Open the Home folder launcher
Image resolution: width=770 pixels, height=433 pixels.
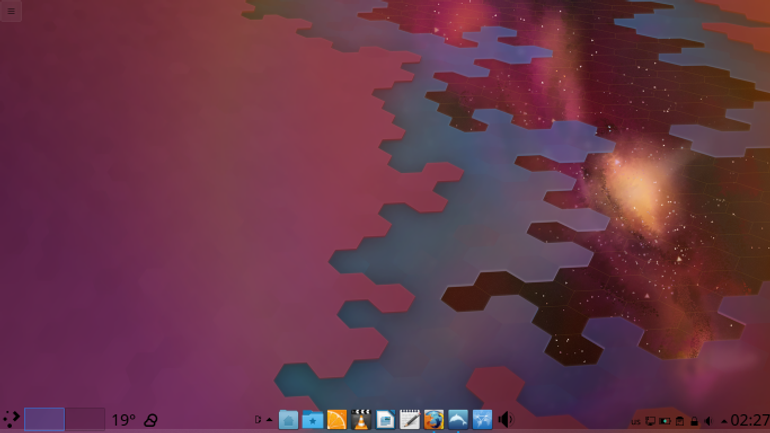tap(288, 420)
